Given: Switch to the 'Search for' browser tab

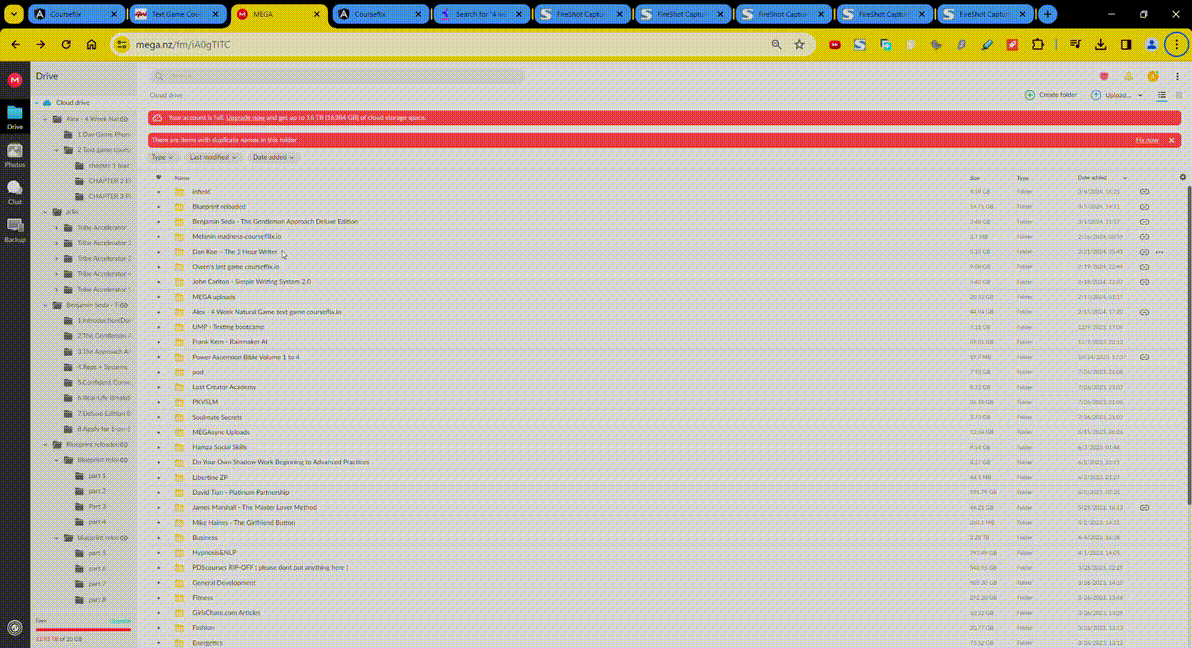Looking at the screenshot, I should 481,14.
